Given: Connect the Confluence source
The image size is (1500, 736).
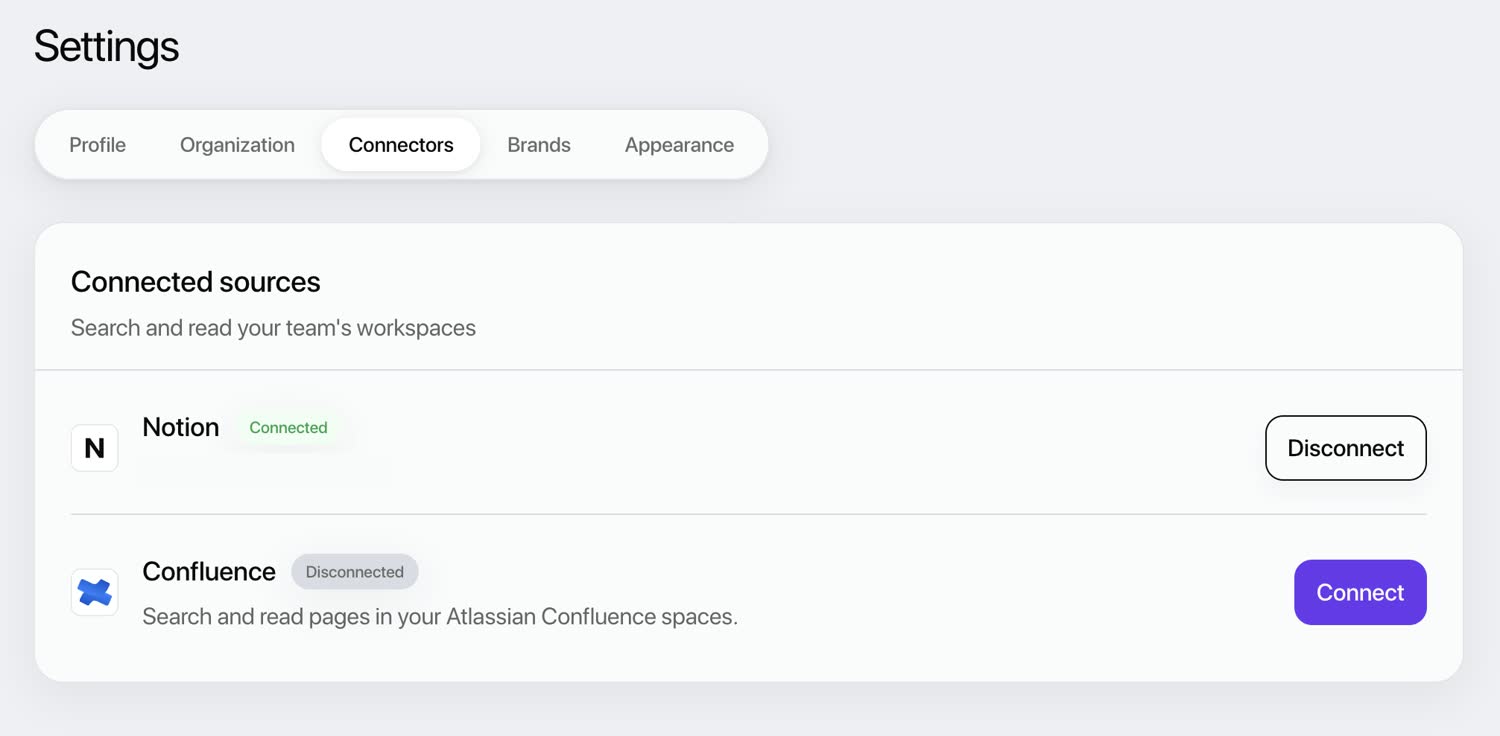Looking at the screenshot, I should 1360,593.
